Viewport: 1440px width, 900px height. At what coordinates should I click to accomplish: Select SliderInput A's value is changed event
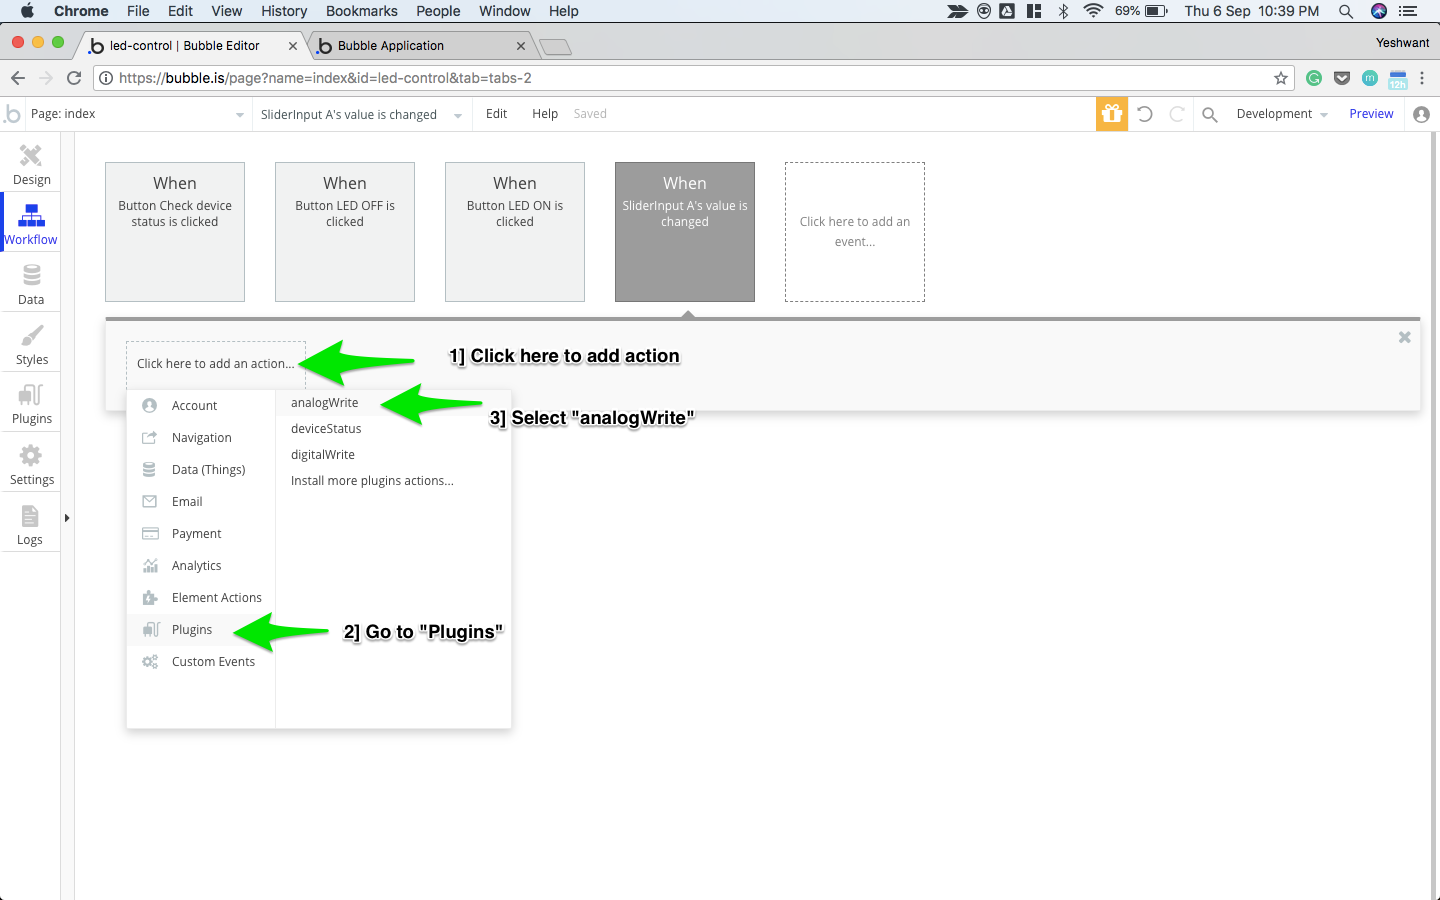(x=685, y=232)
